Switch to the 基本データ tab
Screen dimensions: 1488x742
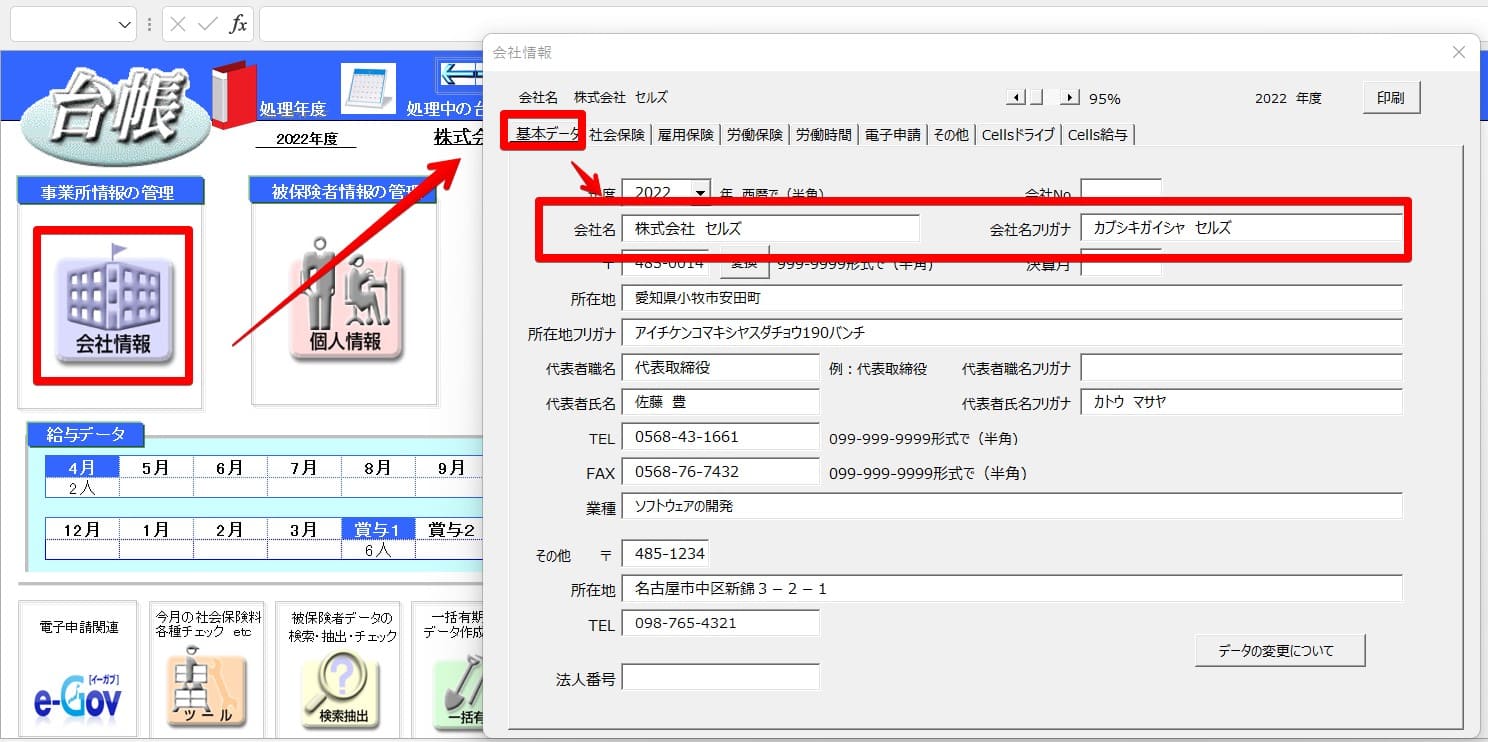coord(545,135)
